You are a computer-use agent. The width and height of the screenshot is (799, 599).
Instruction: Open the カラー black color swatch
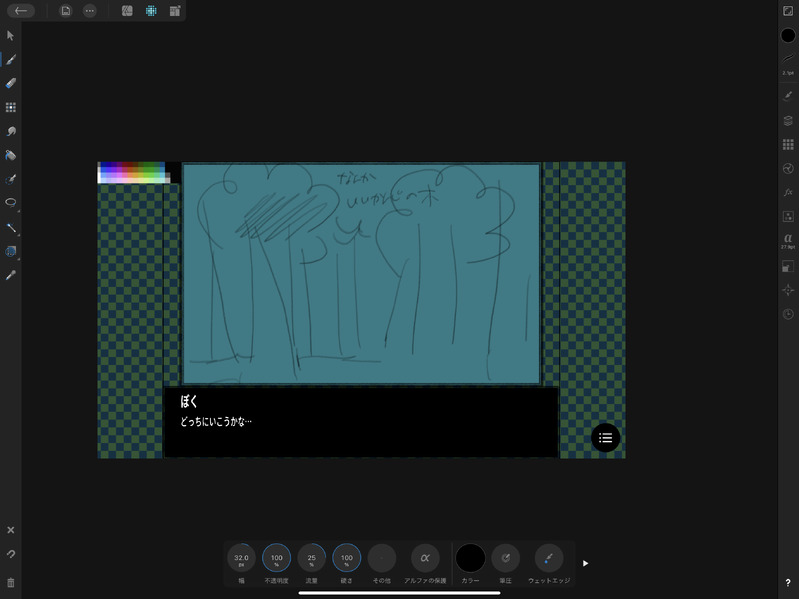click(x=470, y=558)
